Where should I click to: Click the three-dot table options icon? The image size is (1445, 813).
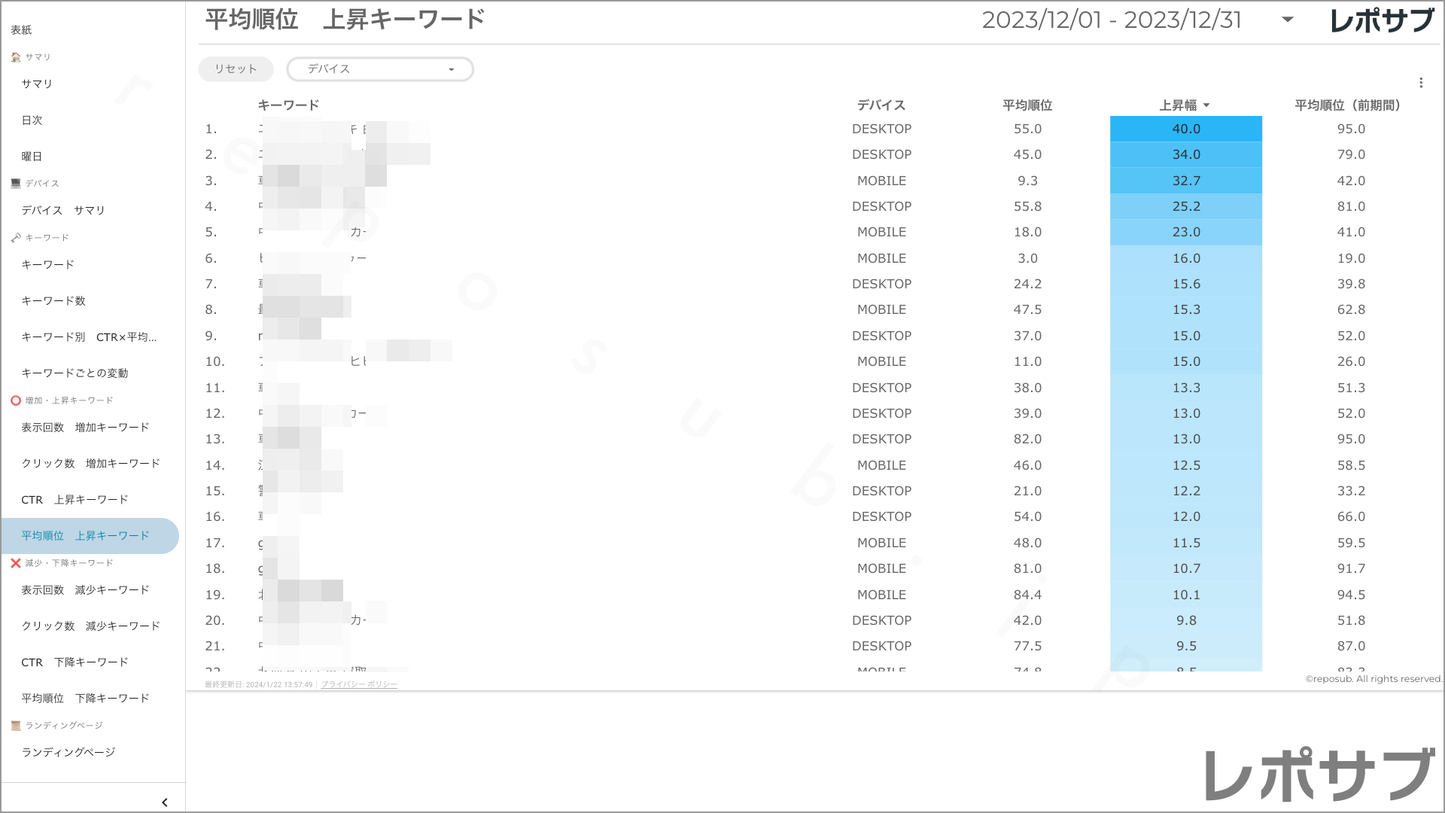[1421, 83]
